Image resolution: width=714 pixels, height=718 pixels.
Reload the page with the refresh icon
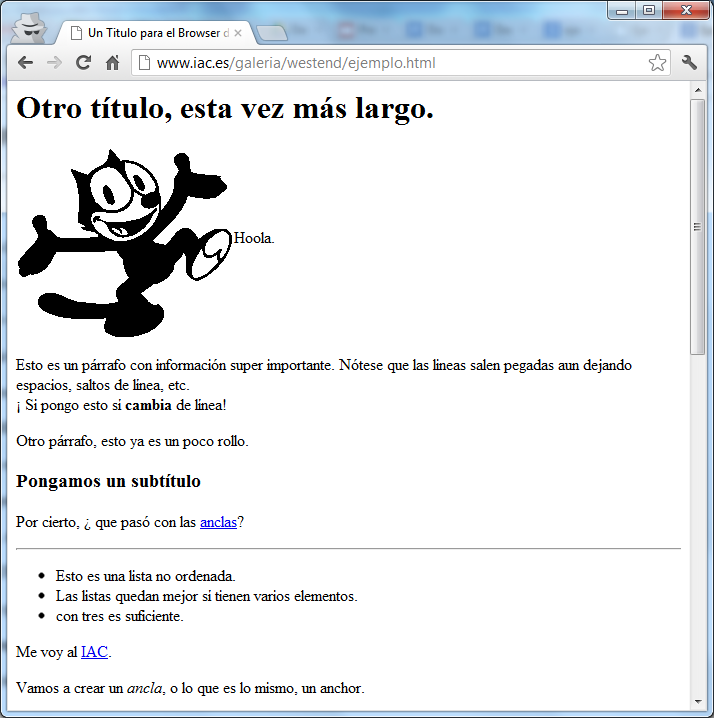pyautogui.click(x=83, y=63)
